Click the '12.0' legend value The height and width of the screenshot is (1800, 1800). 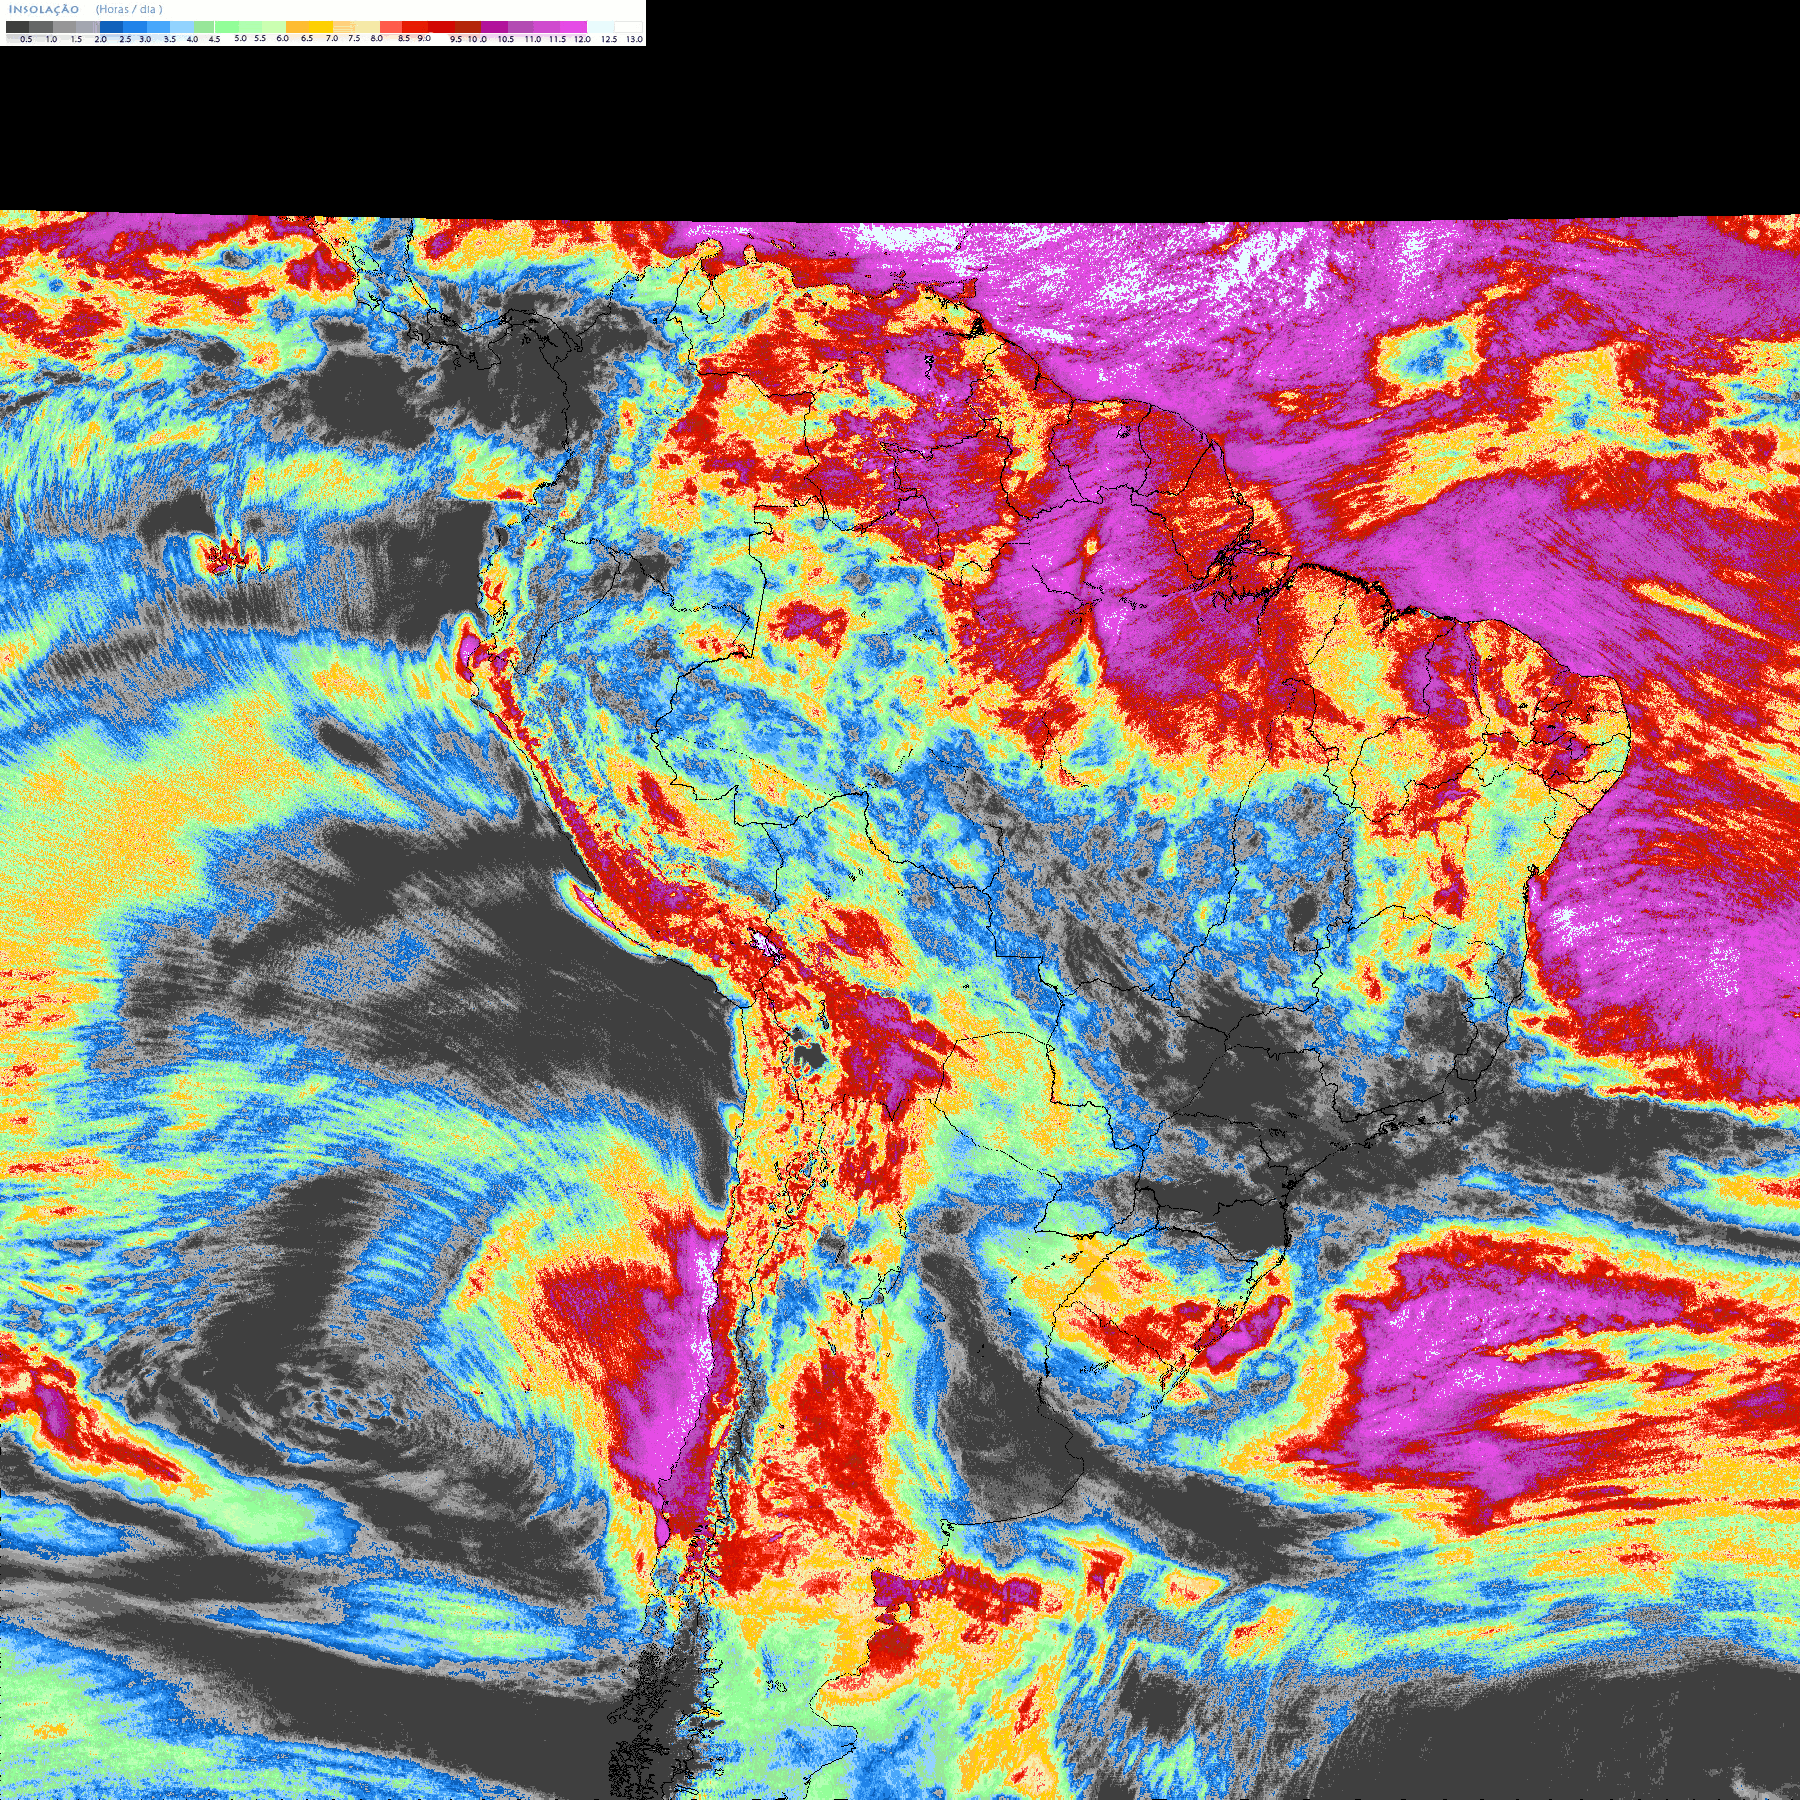coord(582,39)
